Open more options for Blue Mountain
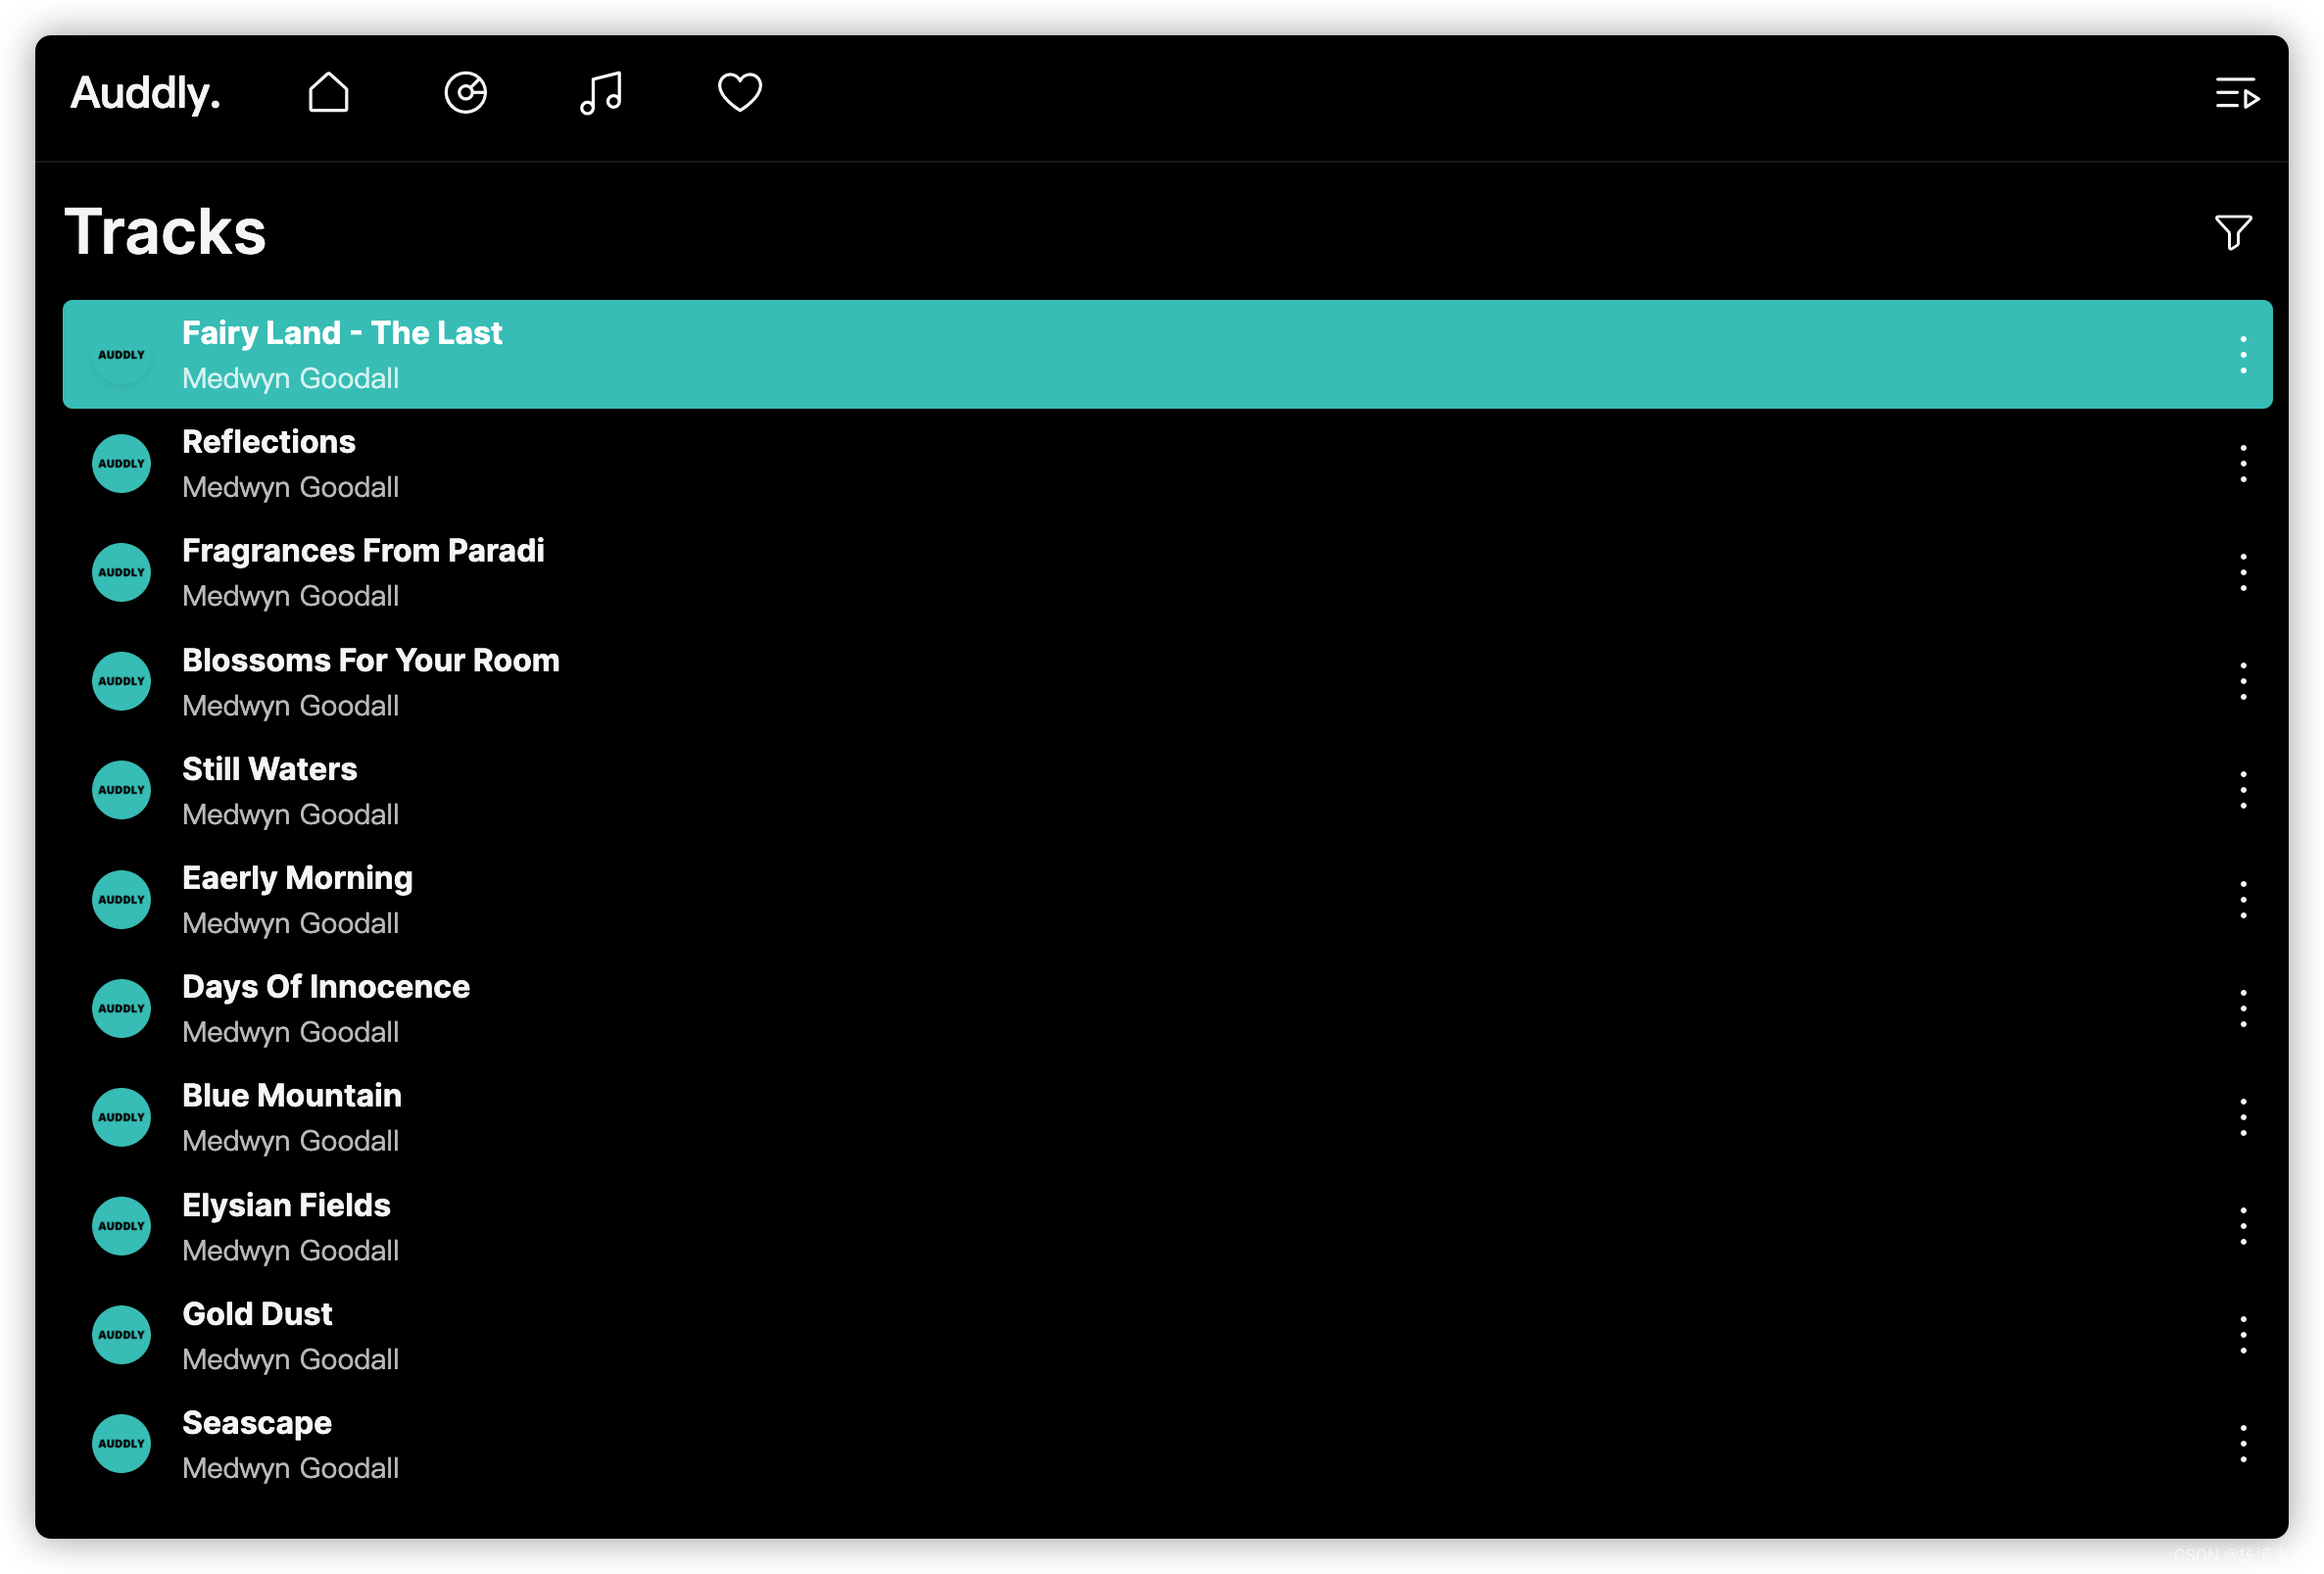 click(x=2243, y=1118)
